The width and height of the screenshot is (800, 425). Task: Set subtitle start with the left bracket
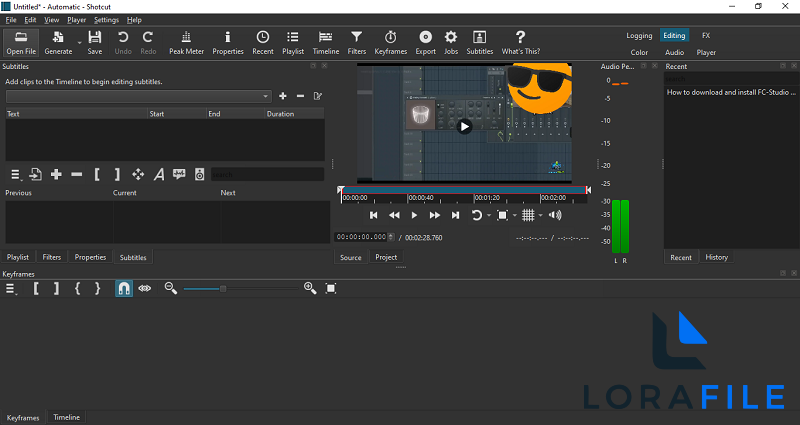tap(97, 174)
